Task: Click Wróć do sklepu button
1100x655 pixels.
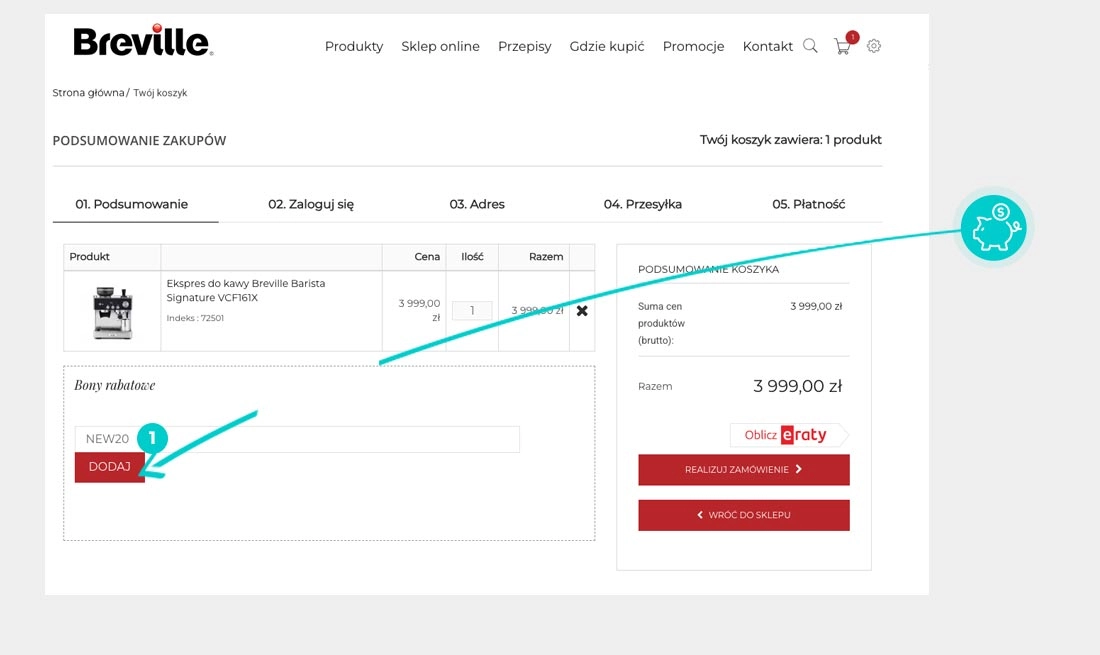Action: [x=744, y=515]
